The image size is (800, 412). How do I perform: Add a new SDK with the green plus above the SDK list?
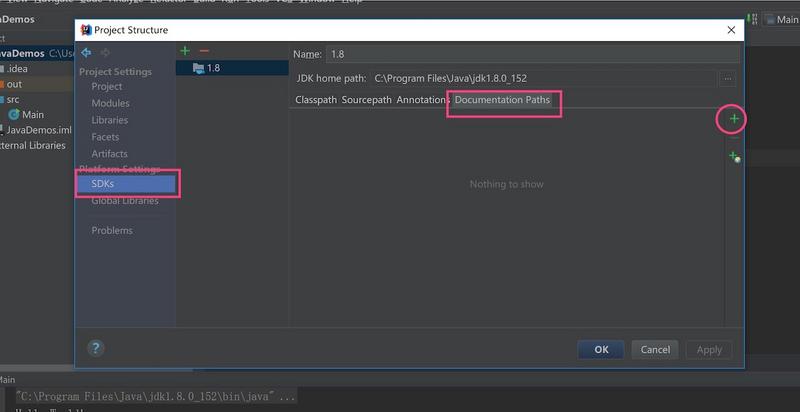(185, 51)
